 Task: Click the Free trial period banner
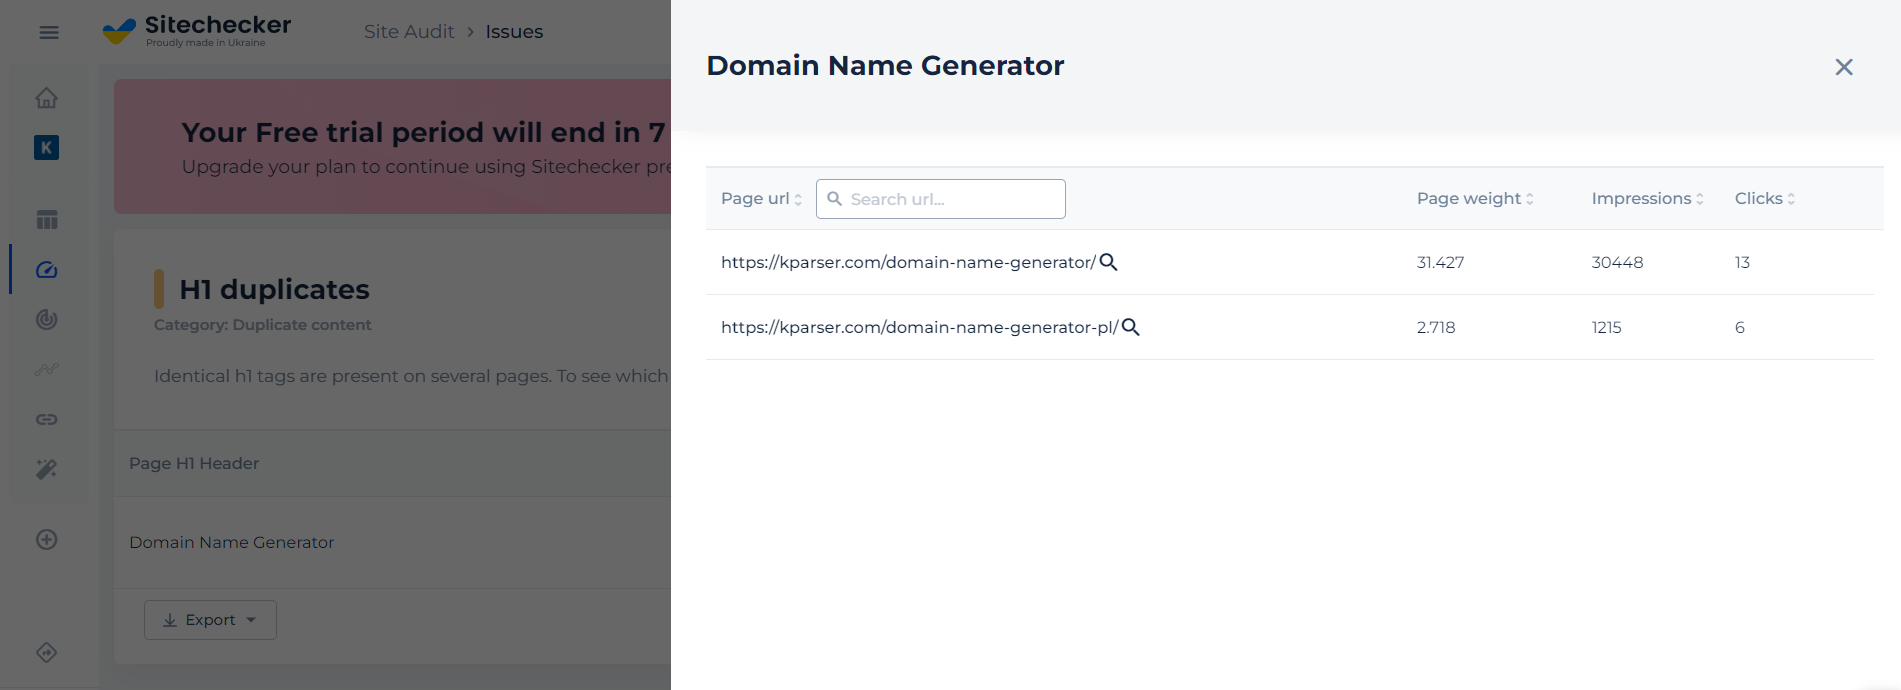392,147
